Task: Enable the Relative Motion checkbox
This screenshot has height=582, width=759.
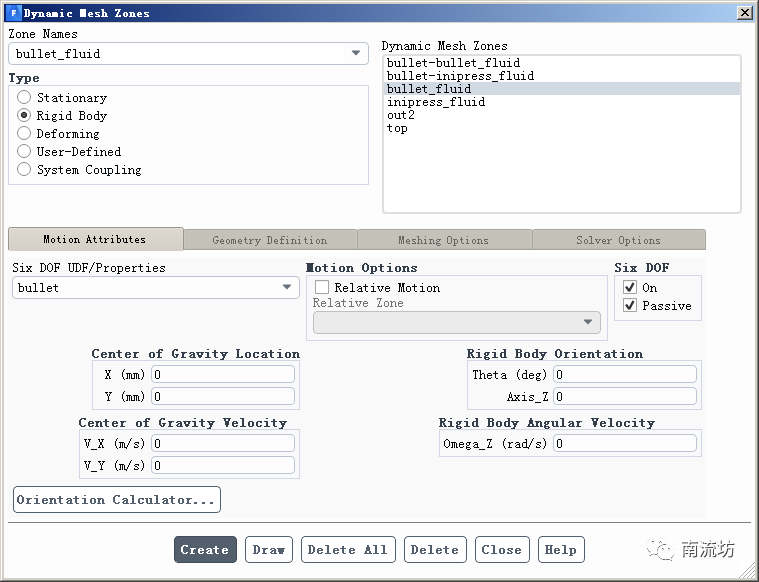Action: coord(322,288)
